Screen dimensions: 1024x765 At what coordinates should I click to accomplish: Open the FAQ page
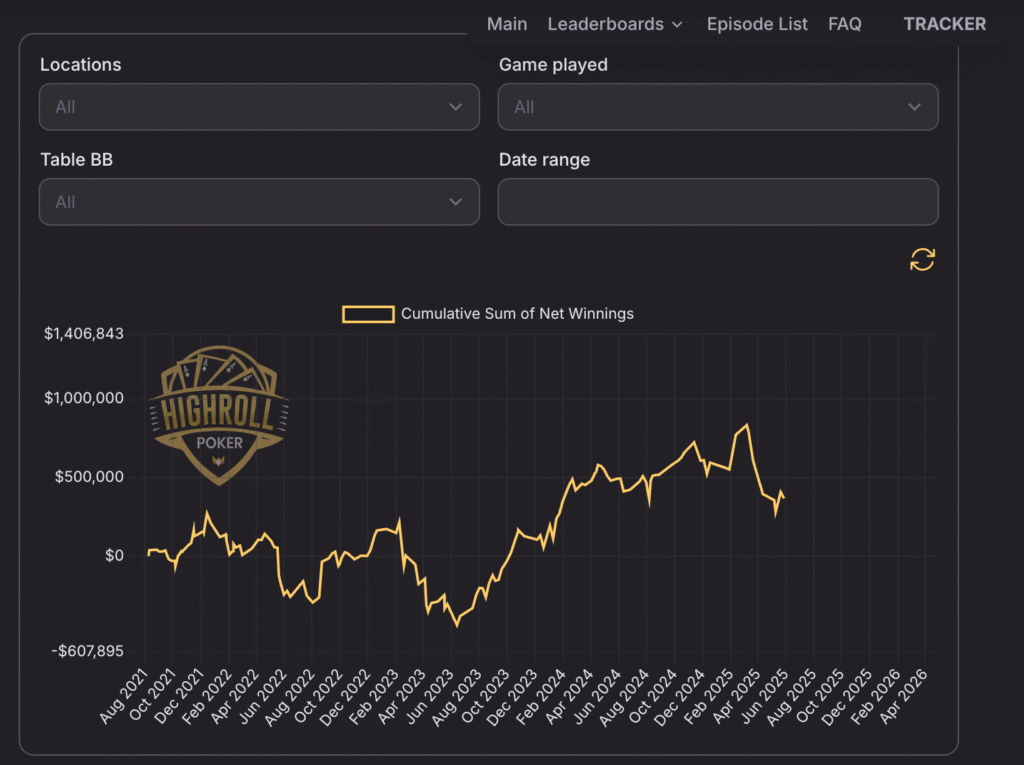[844, 24]
